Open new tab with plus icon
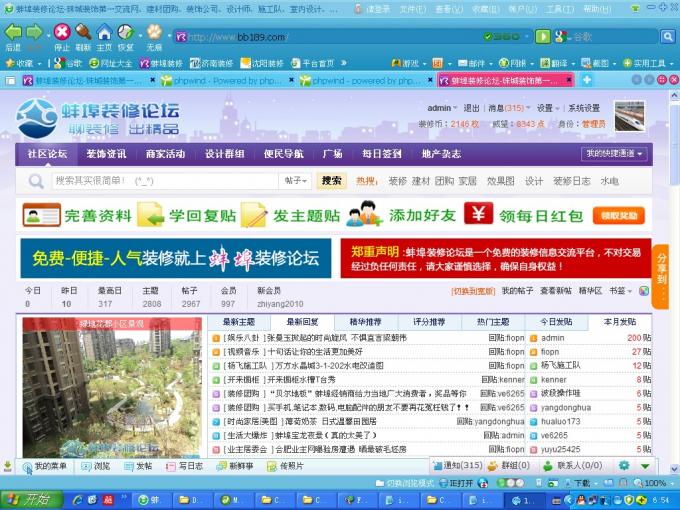Viewport: 680px width, 510px height. click(x=586, y=80)
